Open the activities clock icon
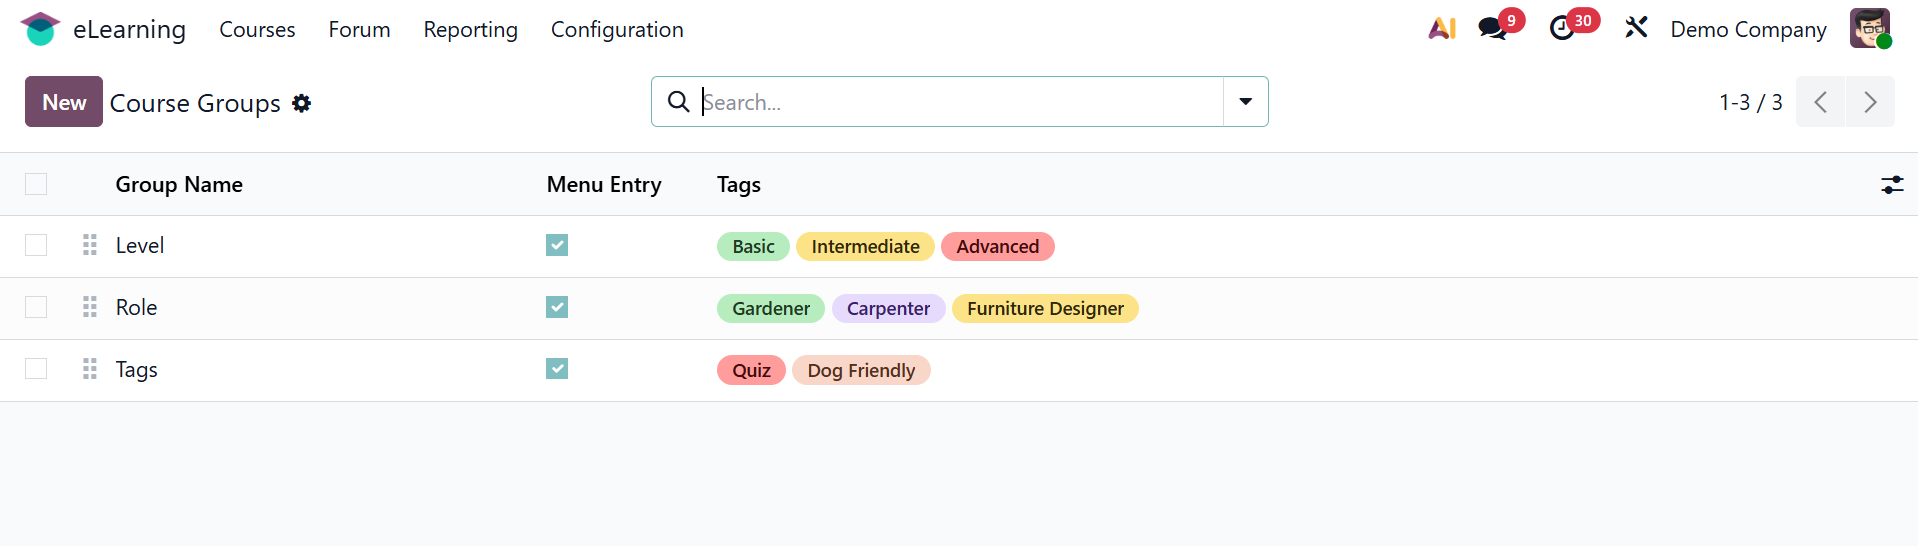The height and width of the screenshot is (546, 1918). [1562, 29]
